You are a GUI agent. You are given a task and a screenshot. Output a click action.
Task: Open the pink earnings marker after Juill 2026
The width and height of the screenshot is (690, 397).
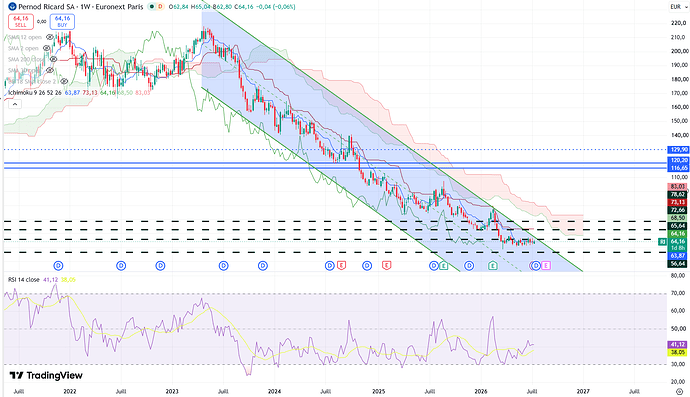546,265
